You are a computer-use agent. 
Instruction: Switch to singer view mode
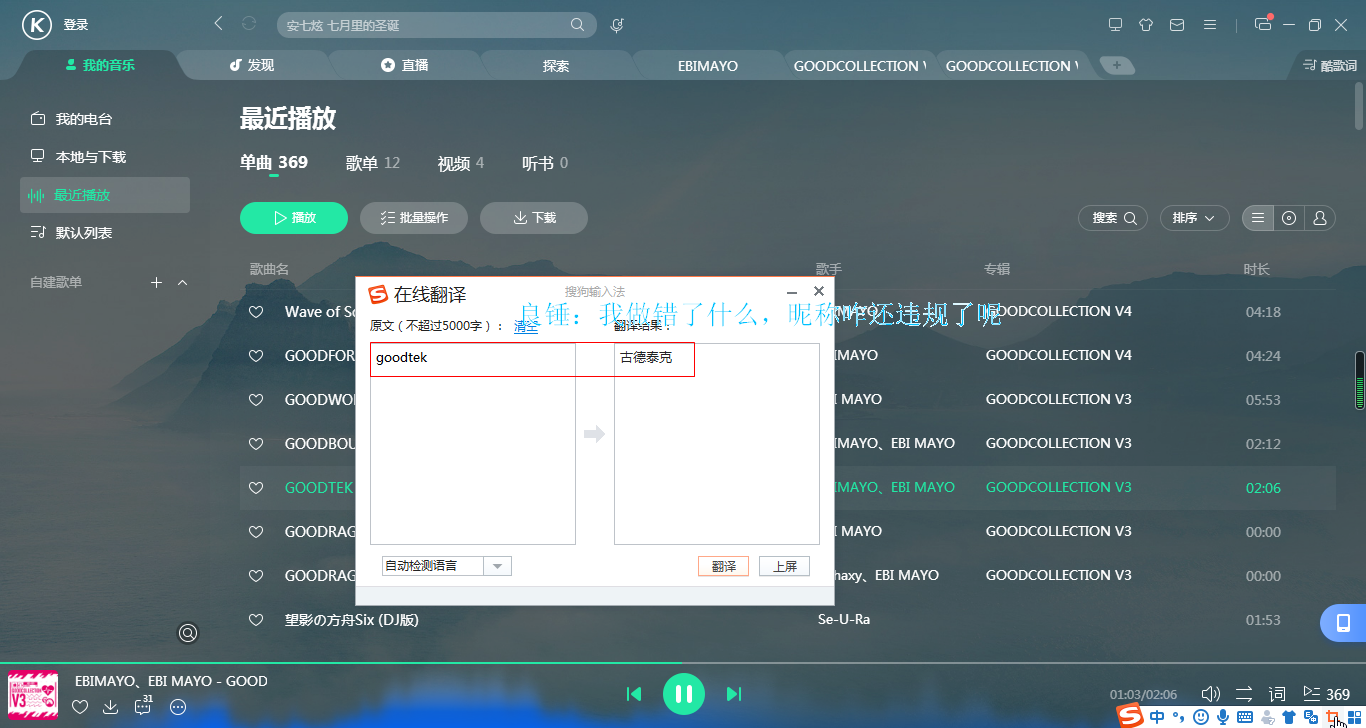click(1320, 218)
